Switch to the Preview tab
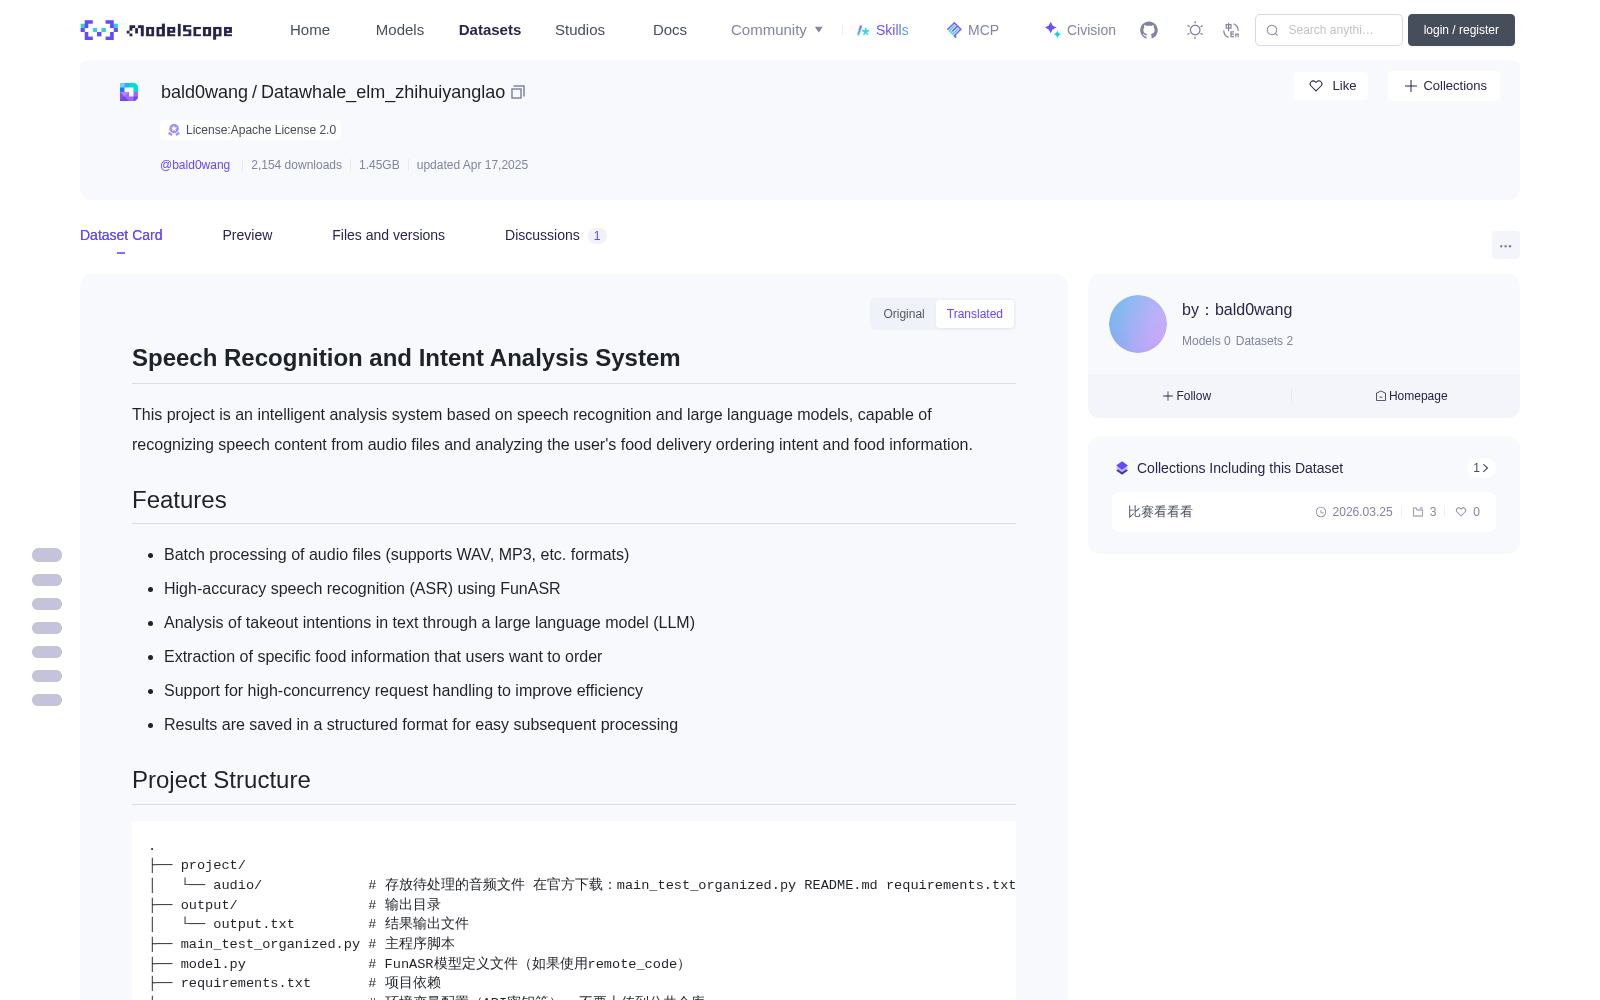 pyautogui.click(x=247, y=235)
